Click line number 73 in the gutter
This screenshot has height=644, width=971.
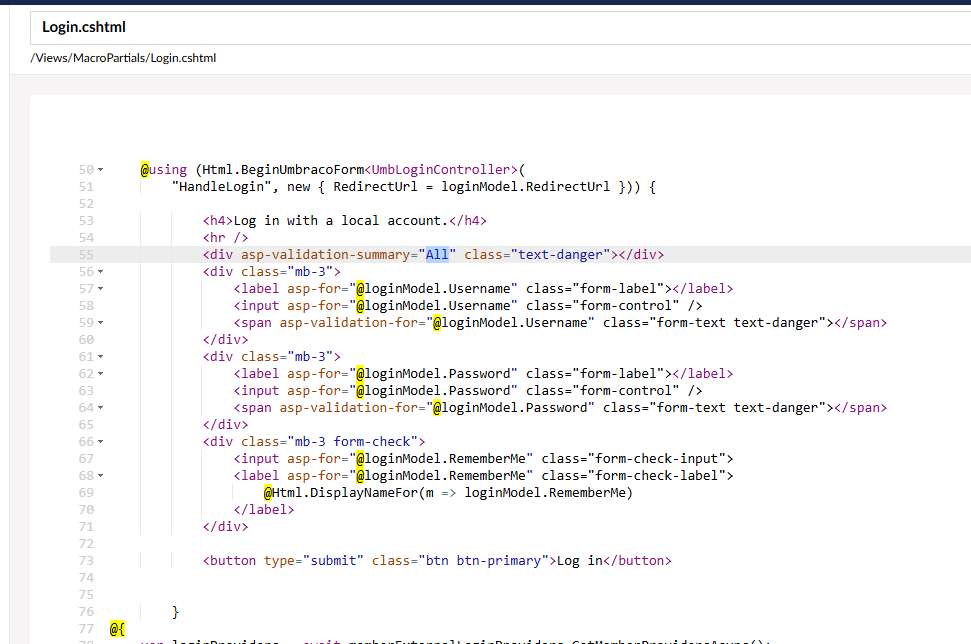tap(86, 560)
